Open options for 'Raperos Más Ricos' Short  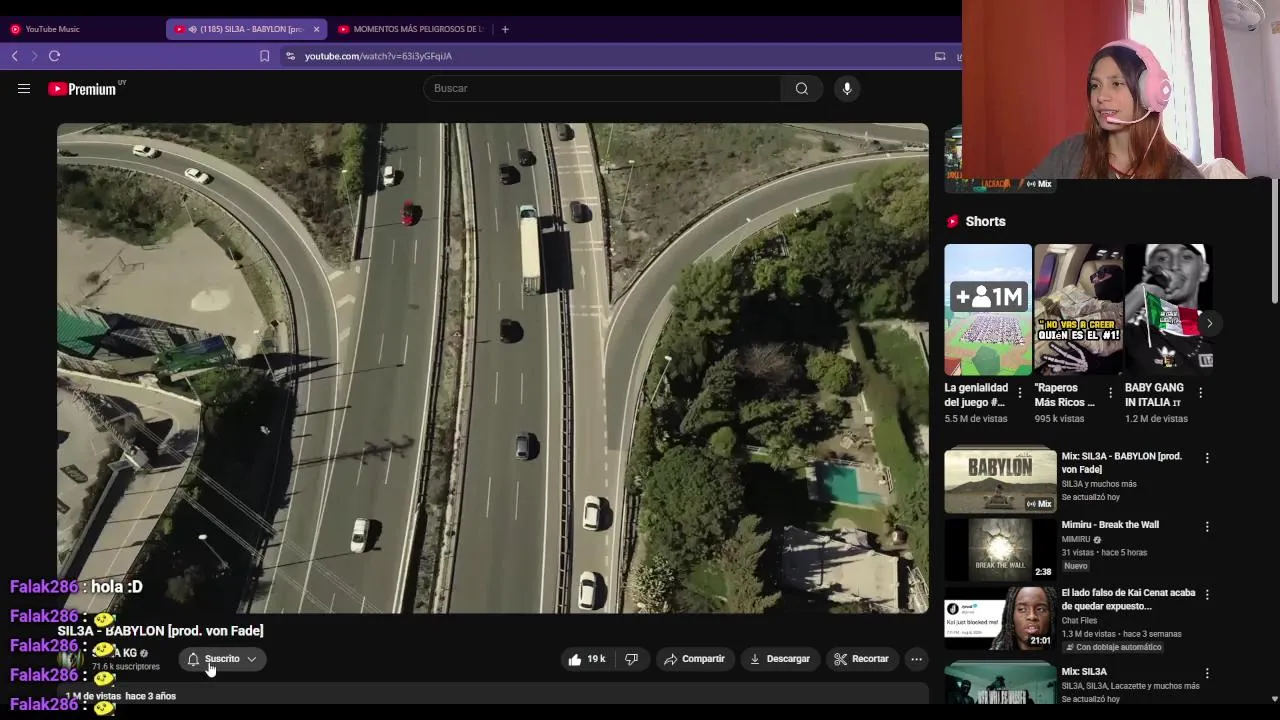1110,393
